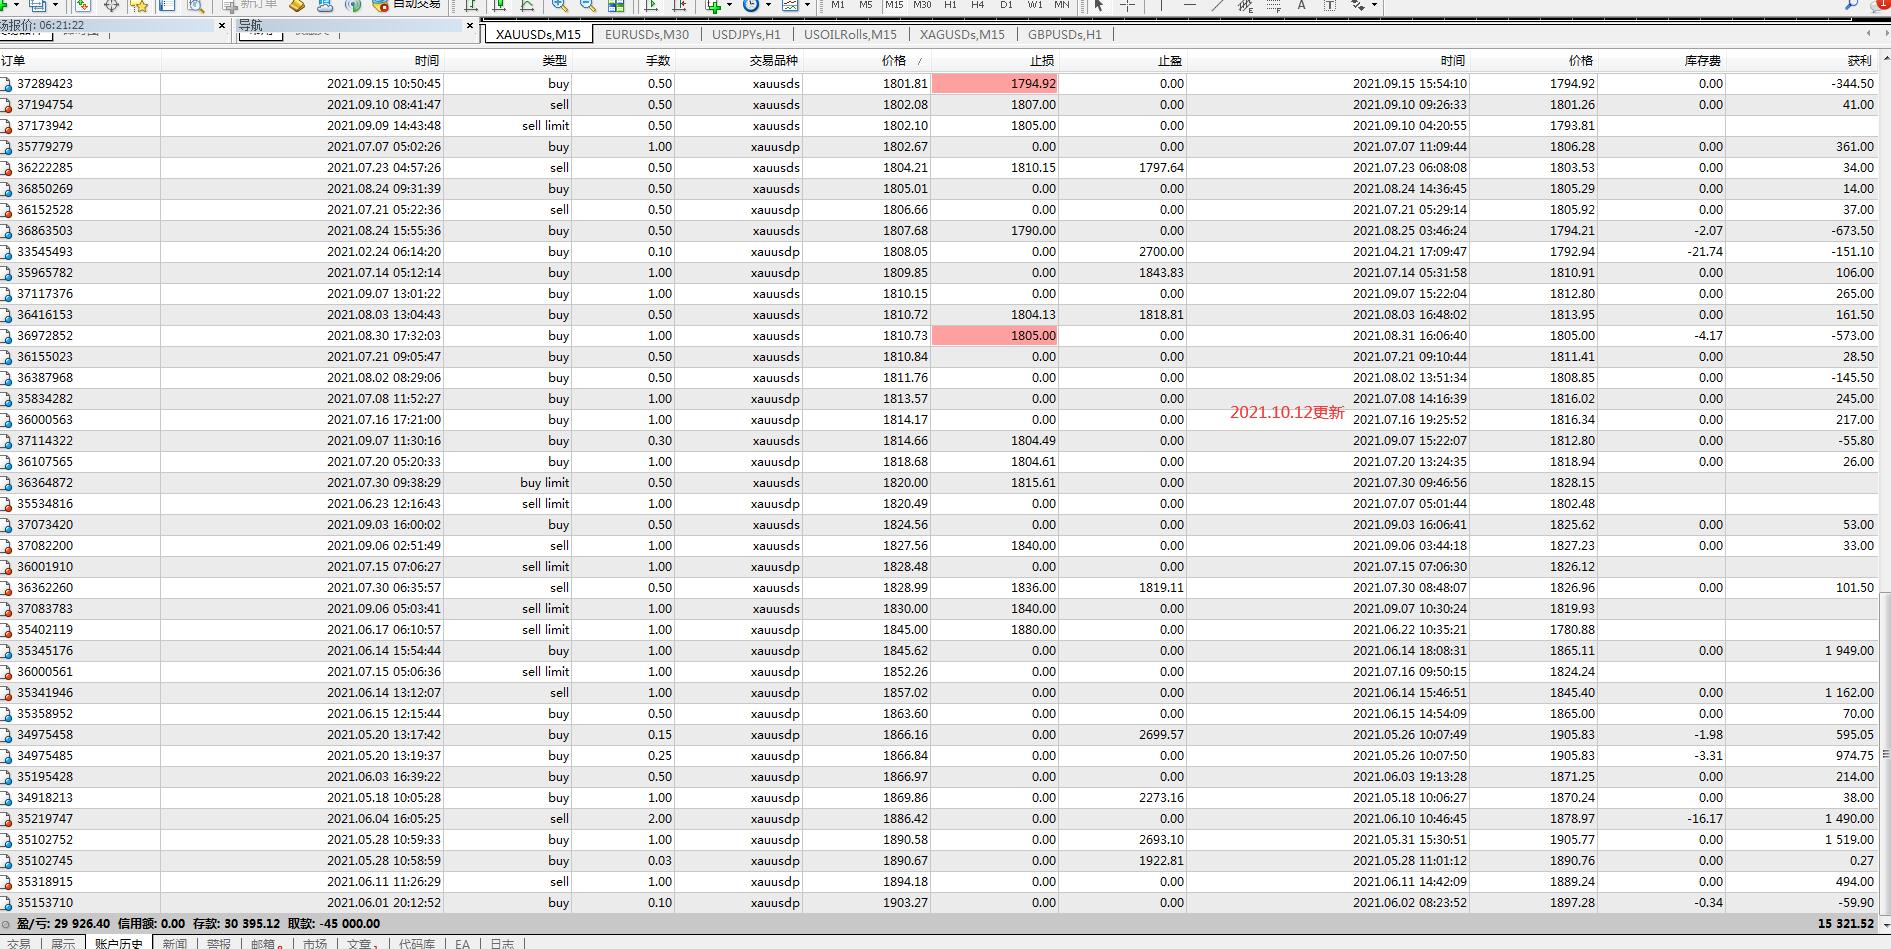Sort by the 交易品种 column header
Screen dimensions: 1891x949
coord(739,61)
